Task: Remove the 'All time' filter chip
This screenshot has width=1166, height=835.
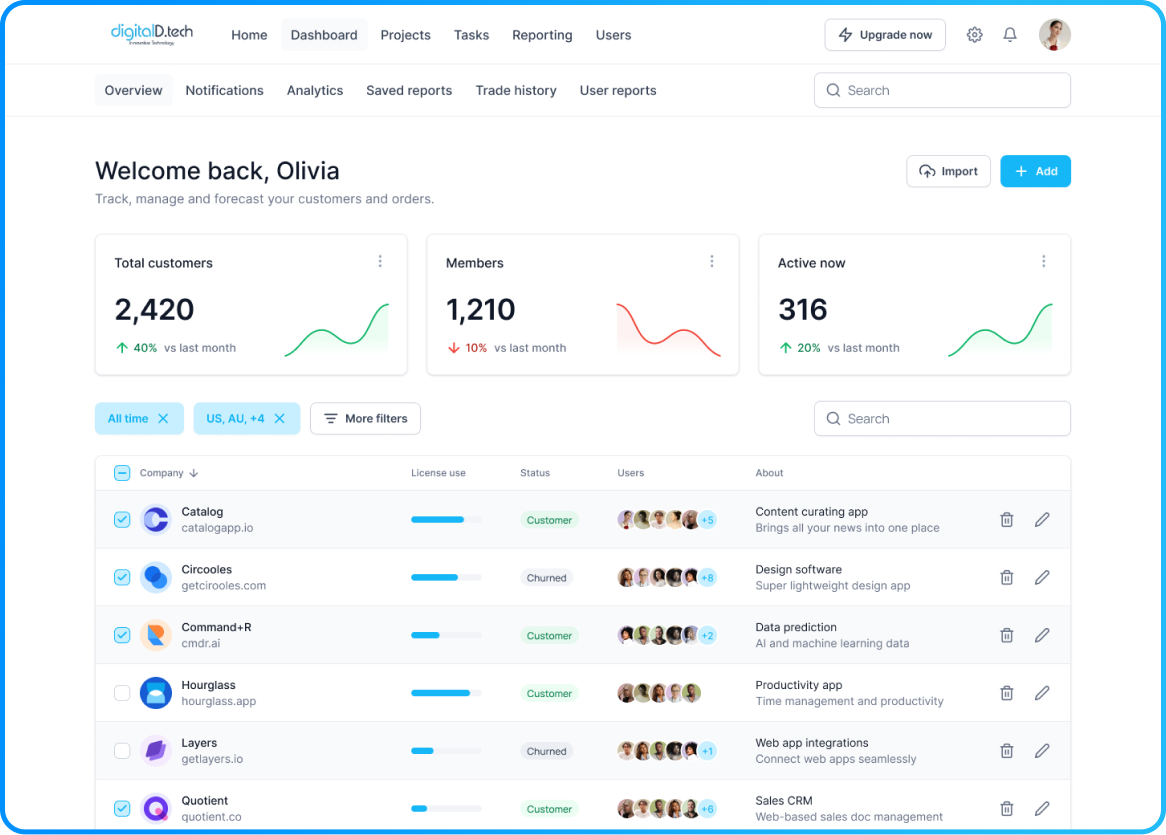Action: [163, 419]
